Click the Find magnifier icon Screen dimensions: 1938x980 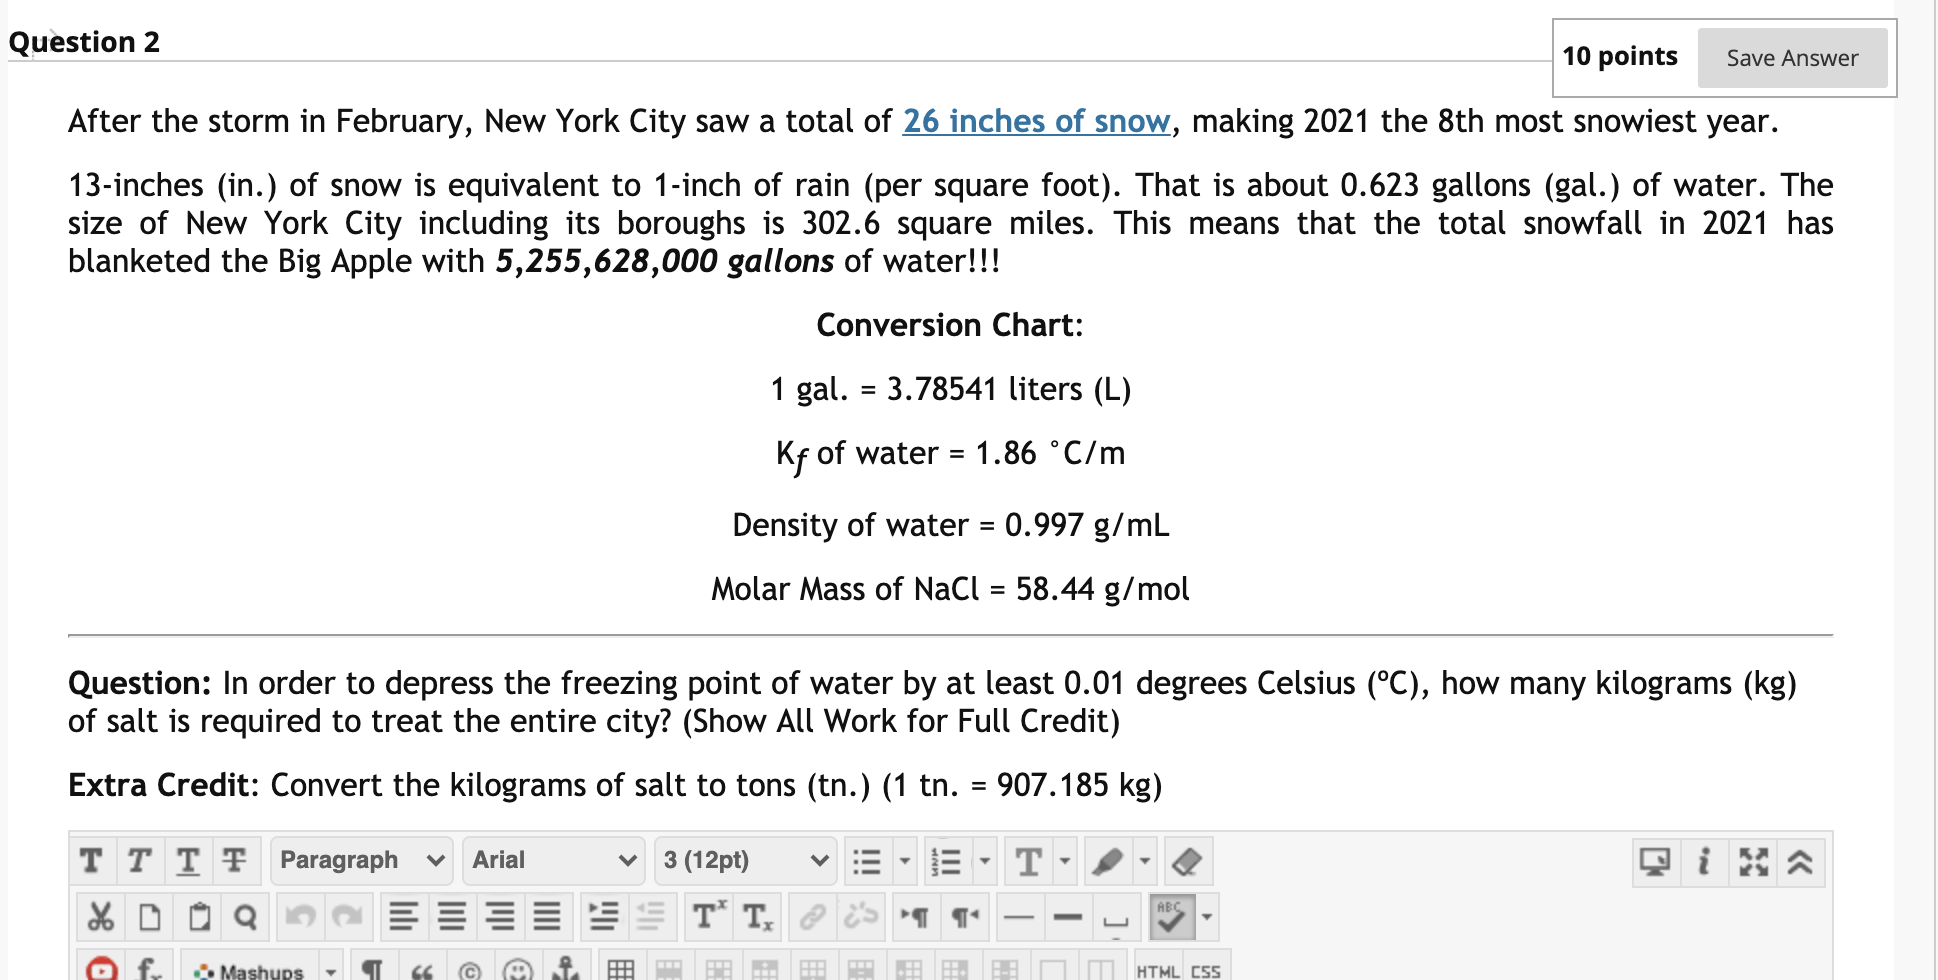(x=246, y=916)
